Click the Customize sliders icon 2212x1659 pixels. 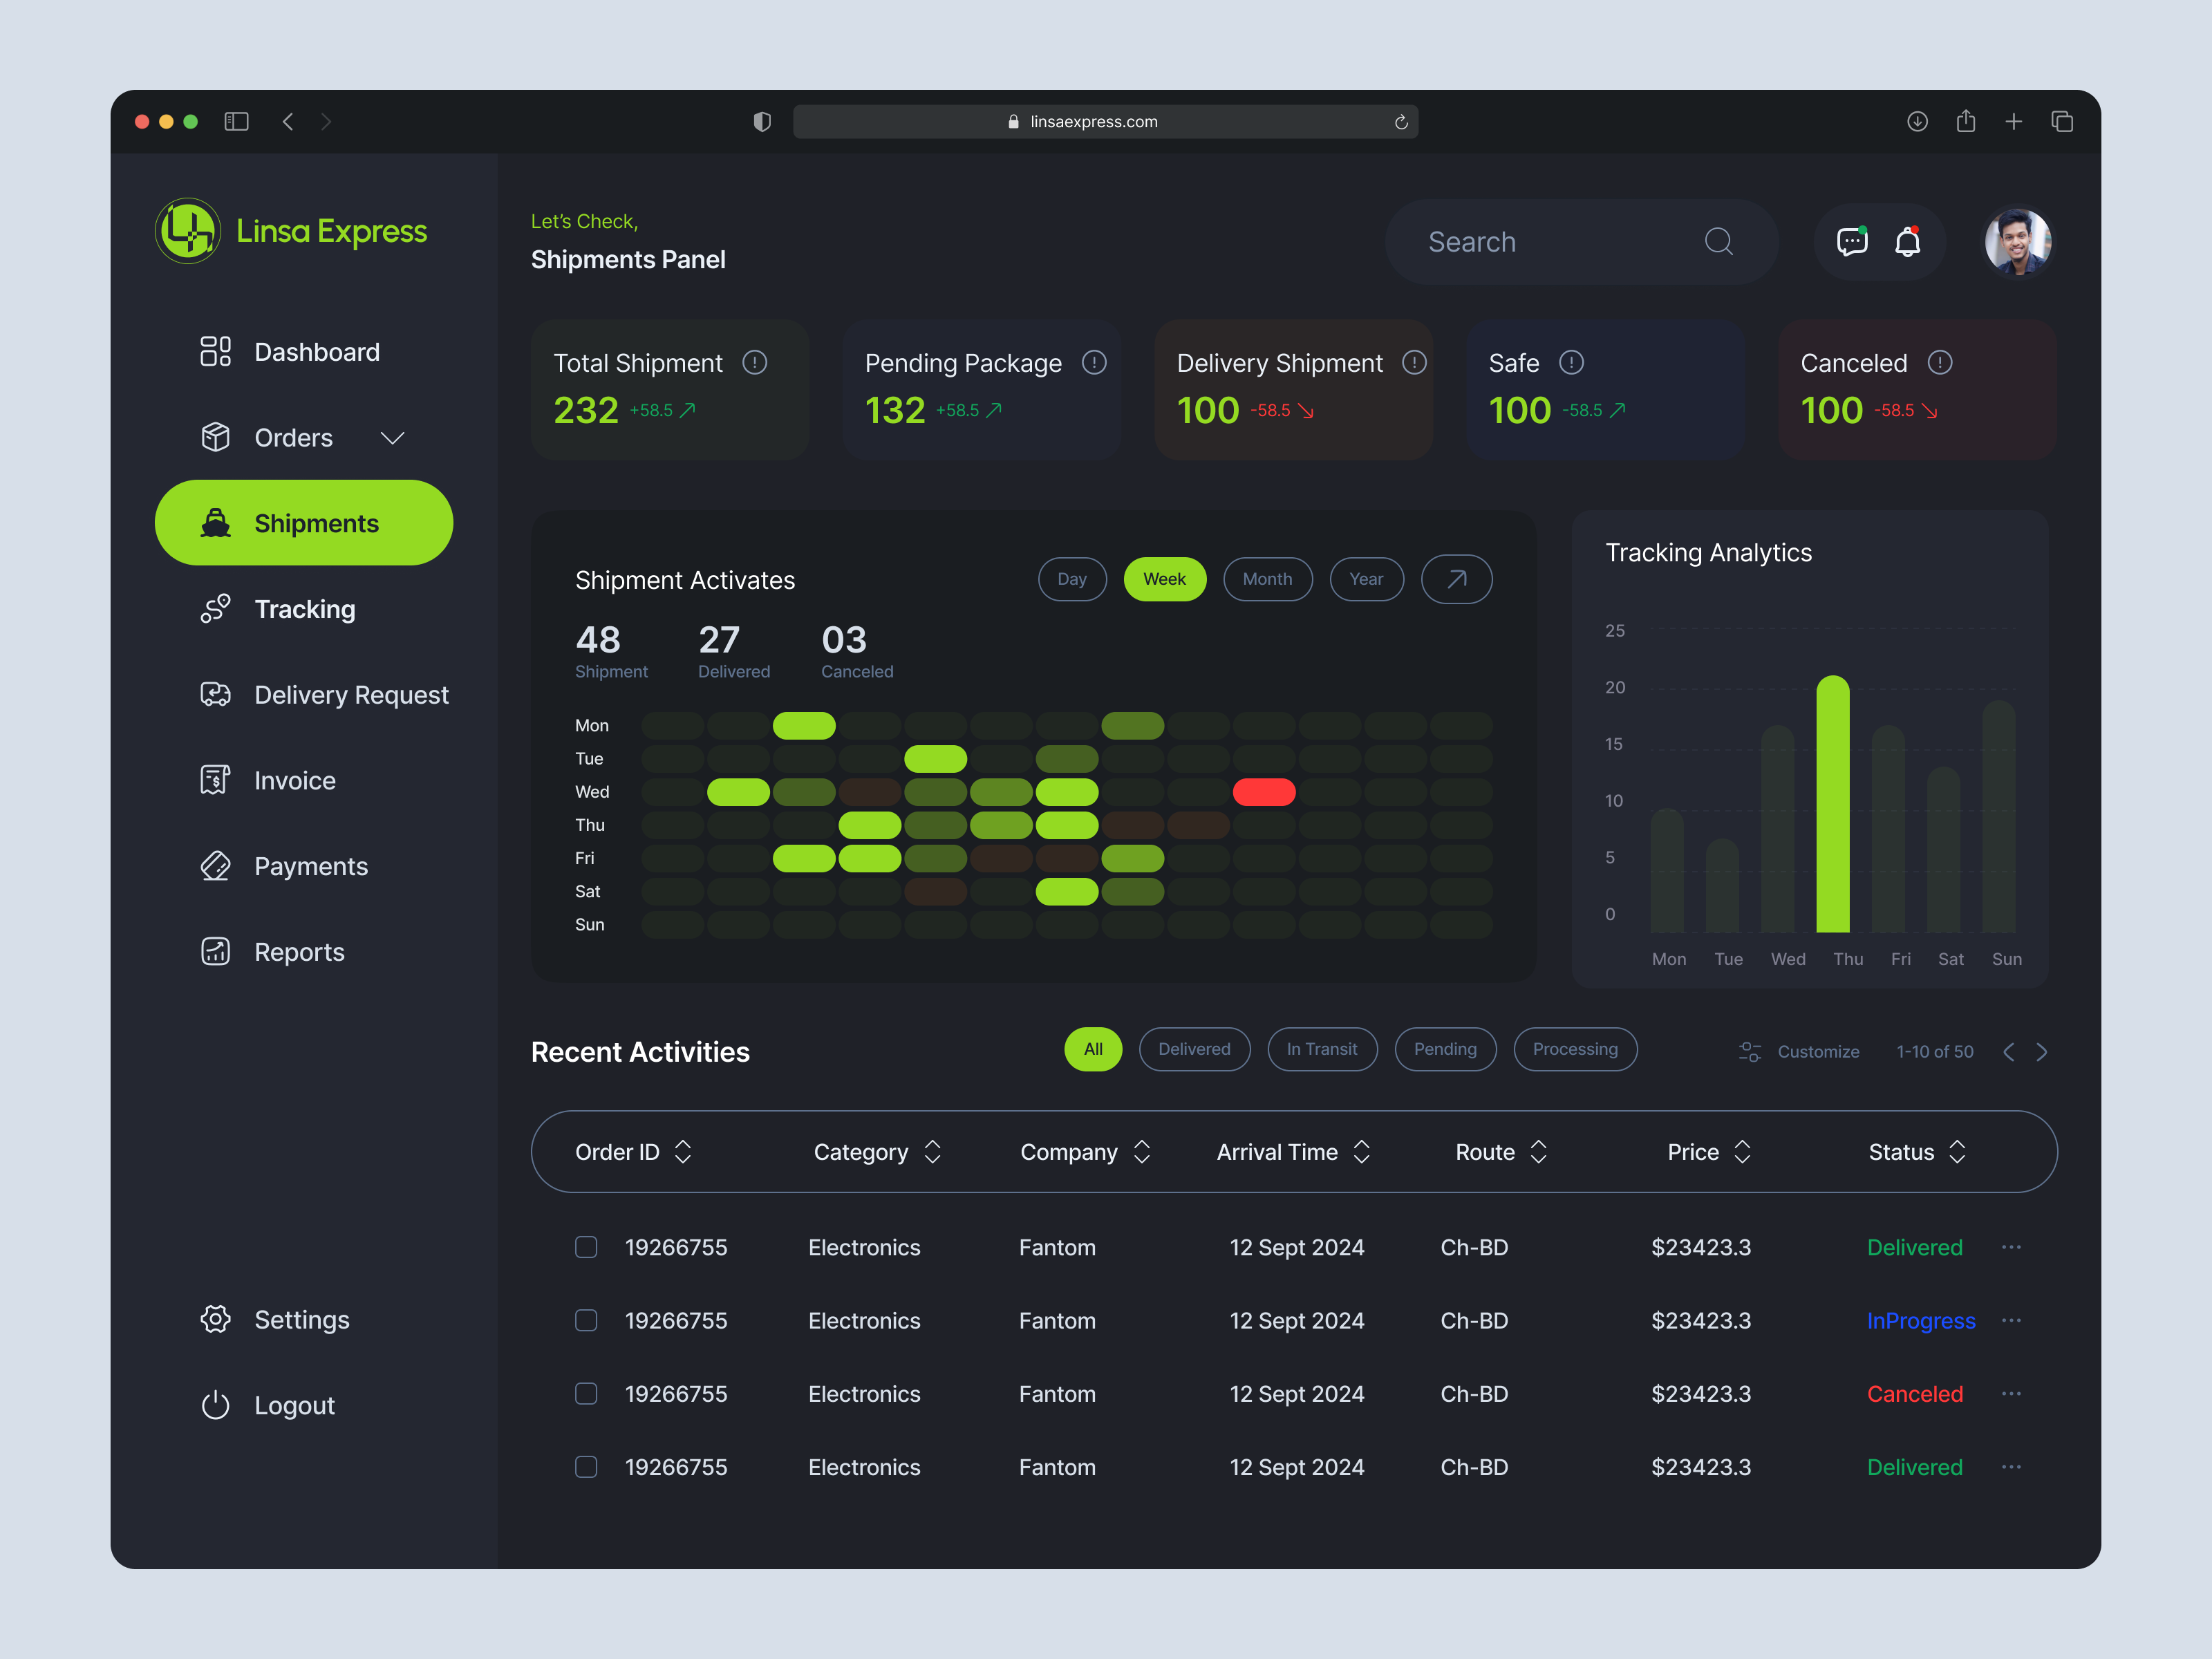pos(1750,1051)
